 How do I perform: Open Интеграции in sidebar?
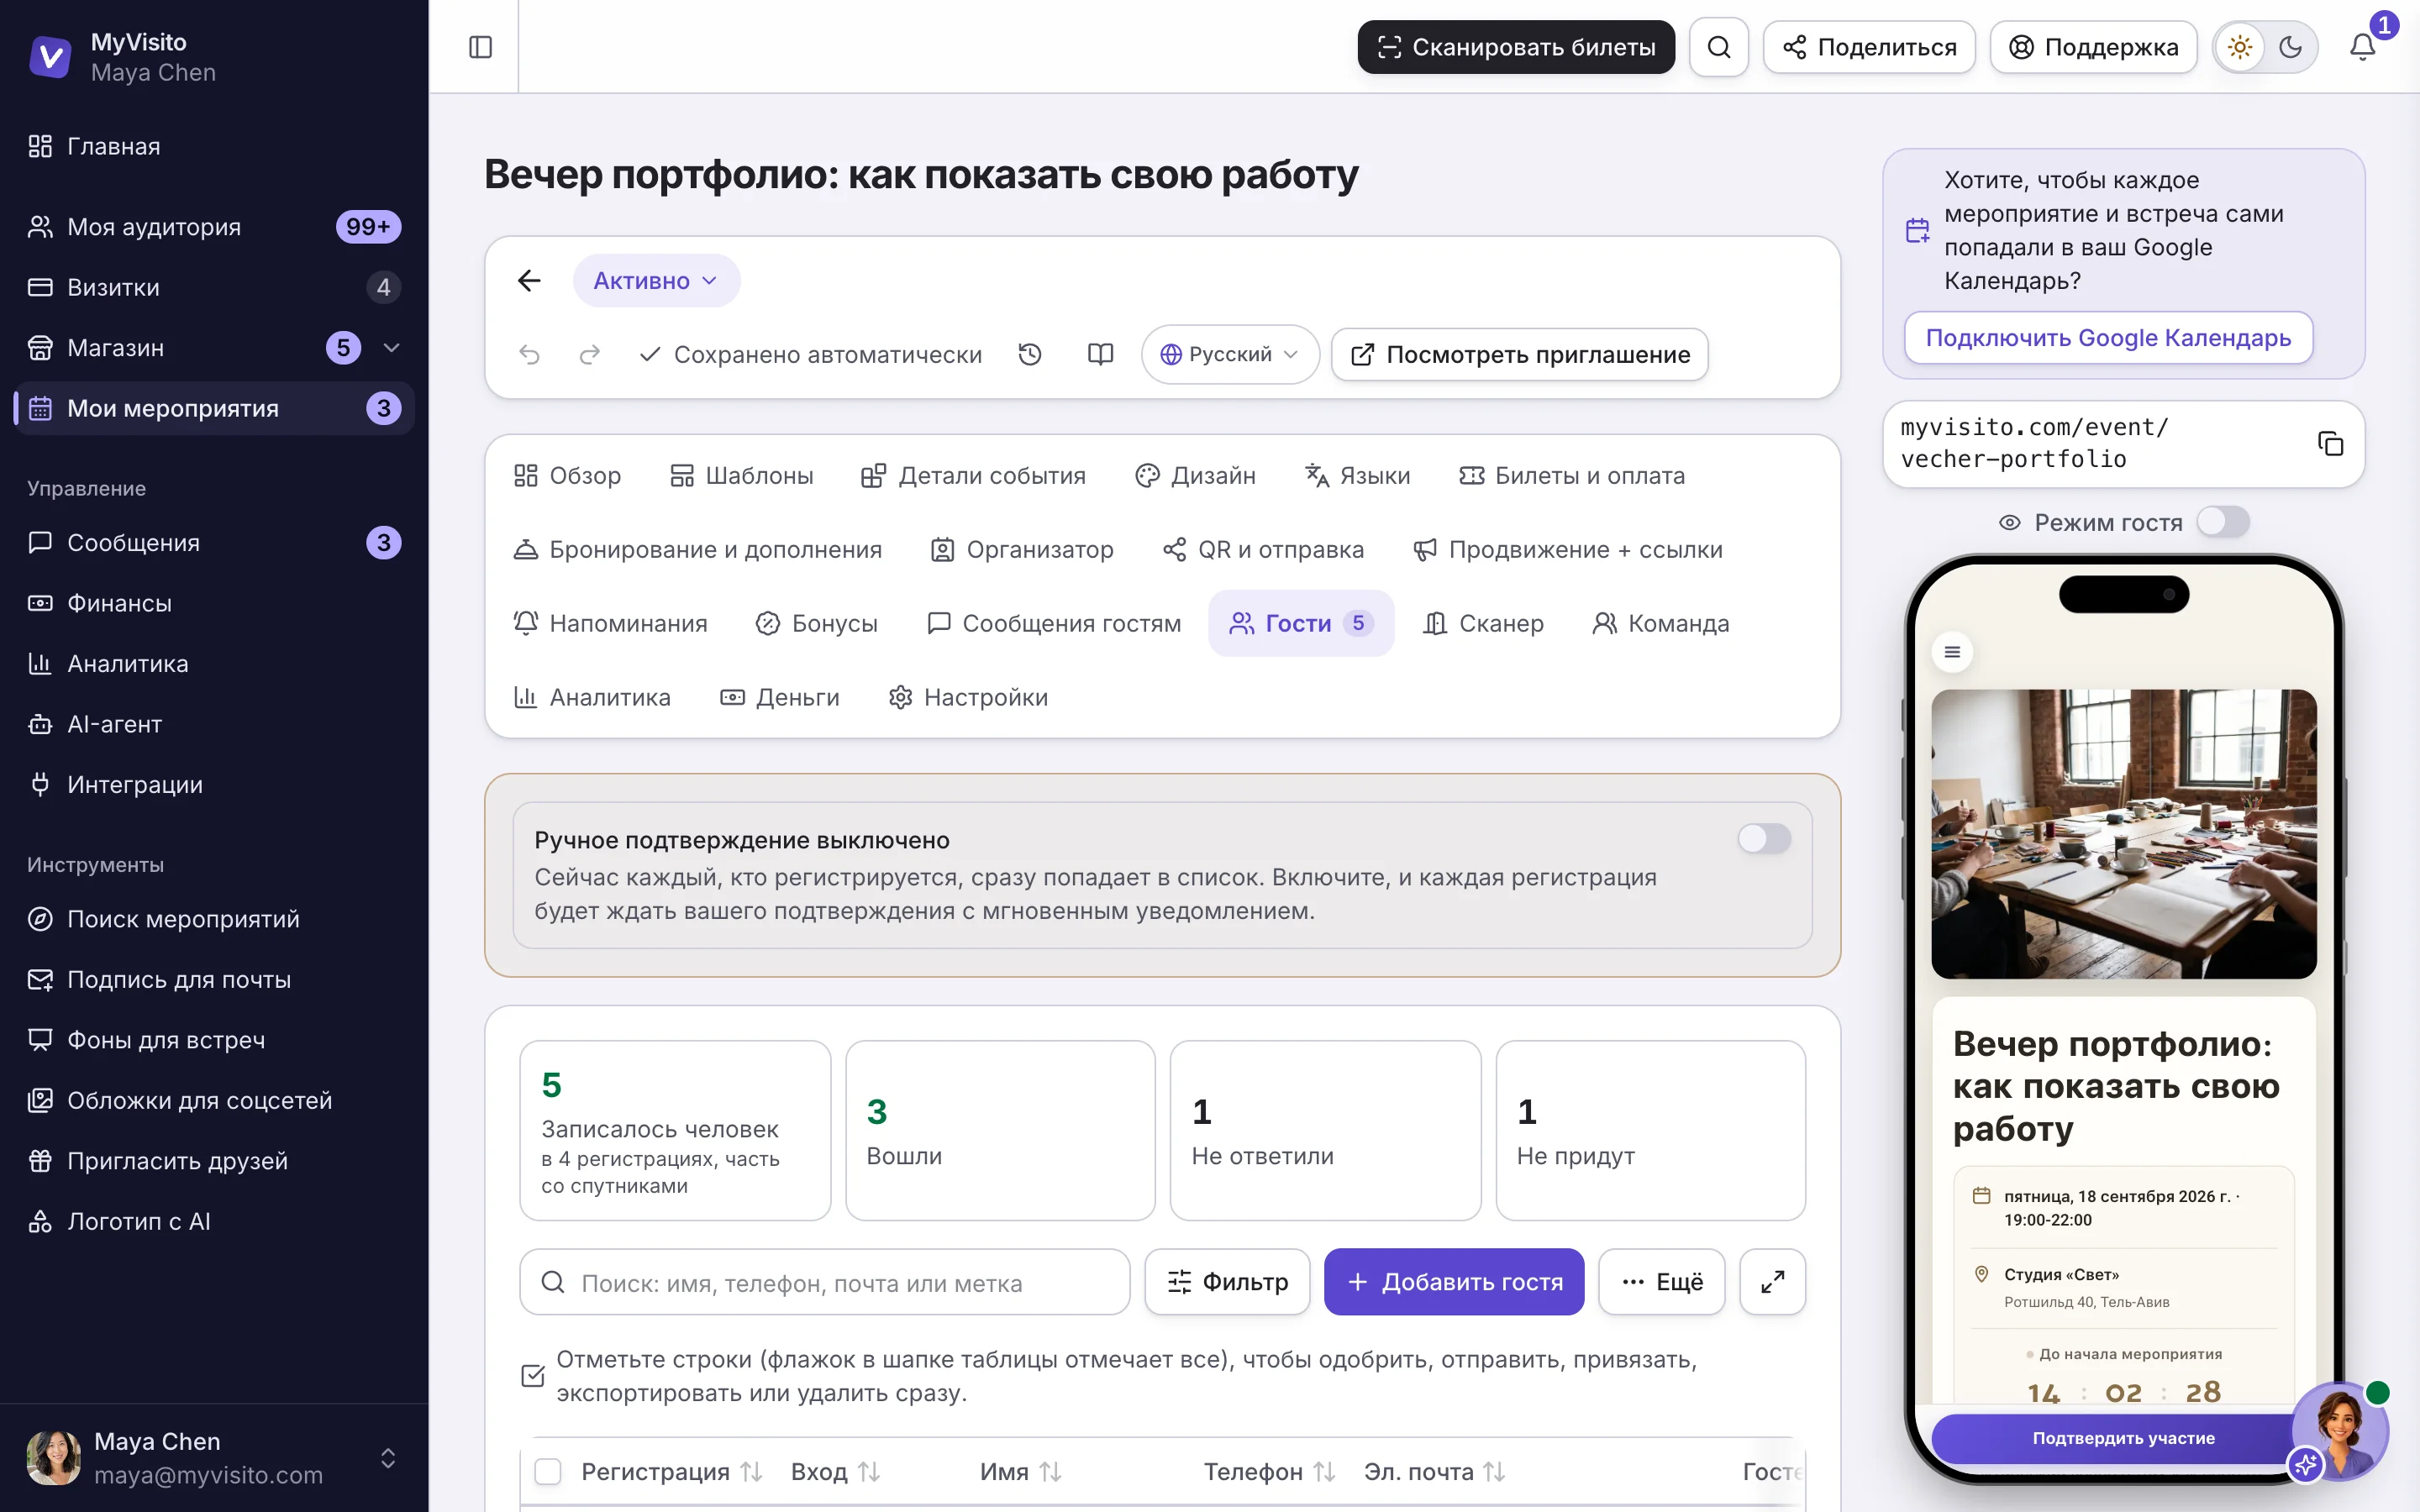[x=214, y=784]
